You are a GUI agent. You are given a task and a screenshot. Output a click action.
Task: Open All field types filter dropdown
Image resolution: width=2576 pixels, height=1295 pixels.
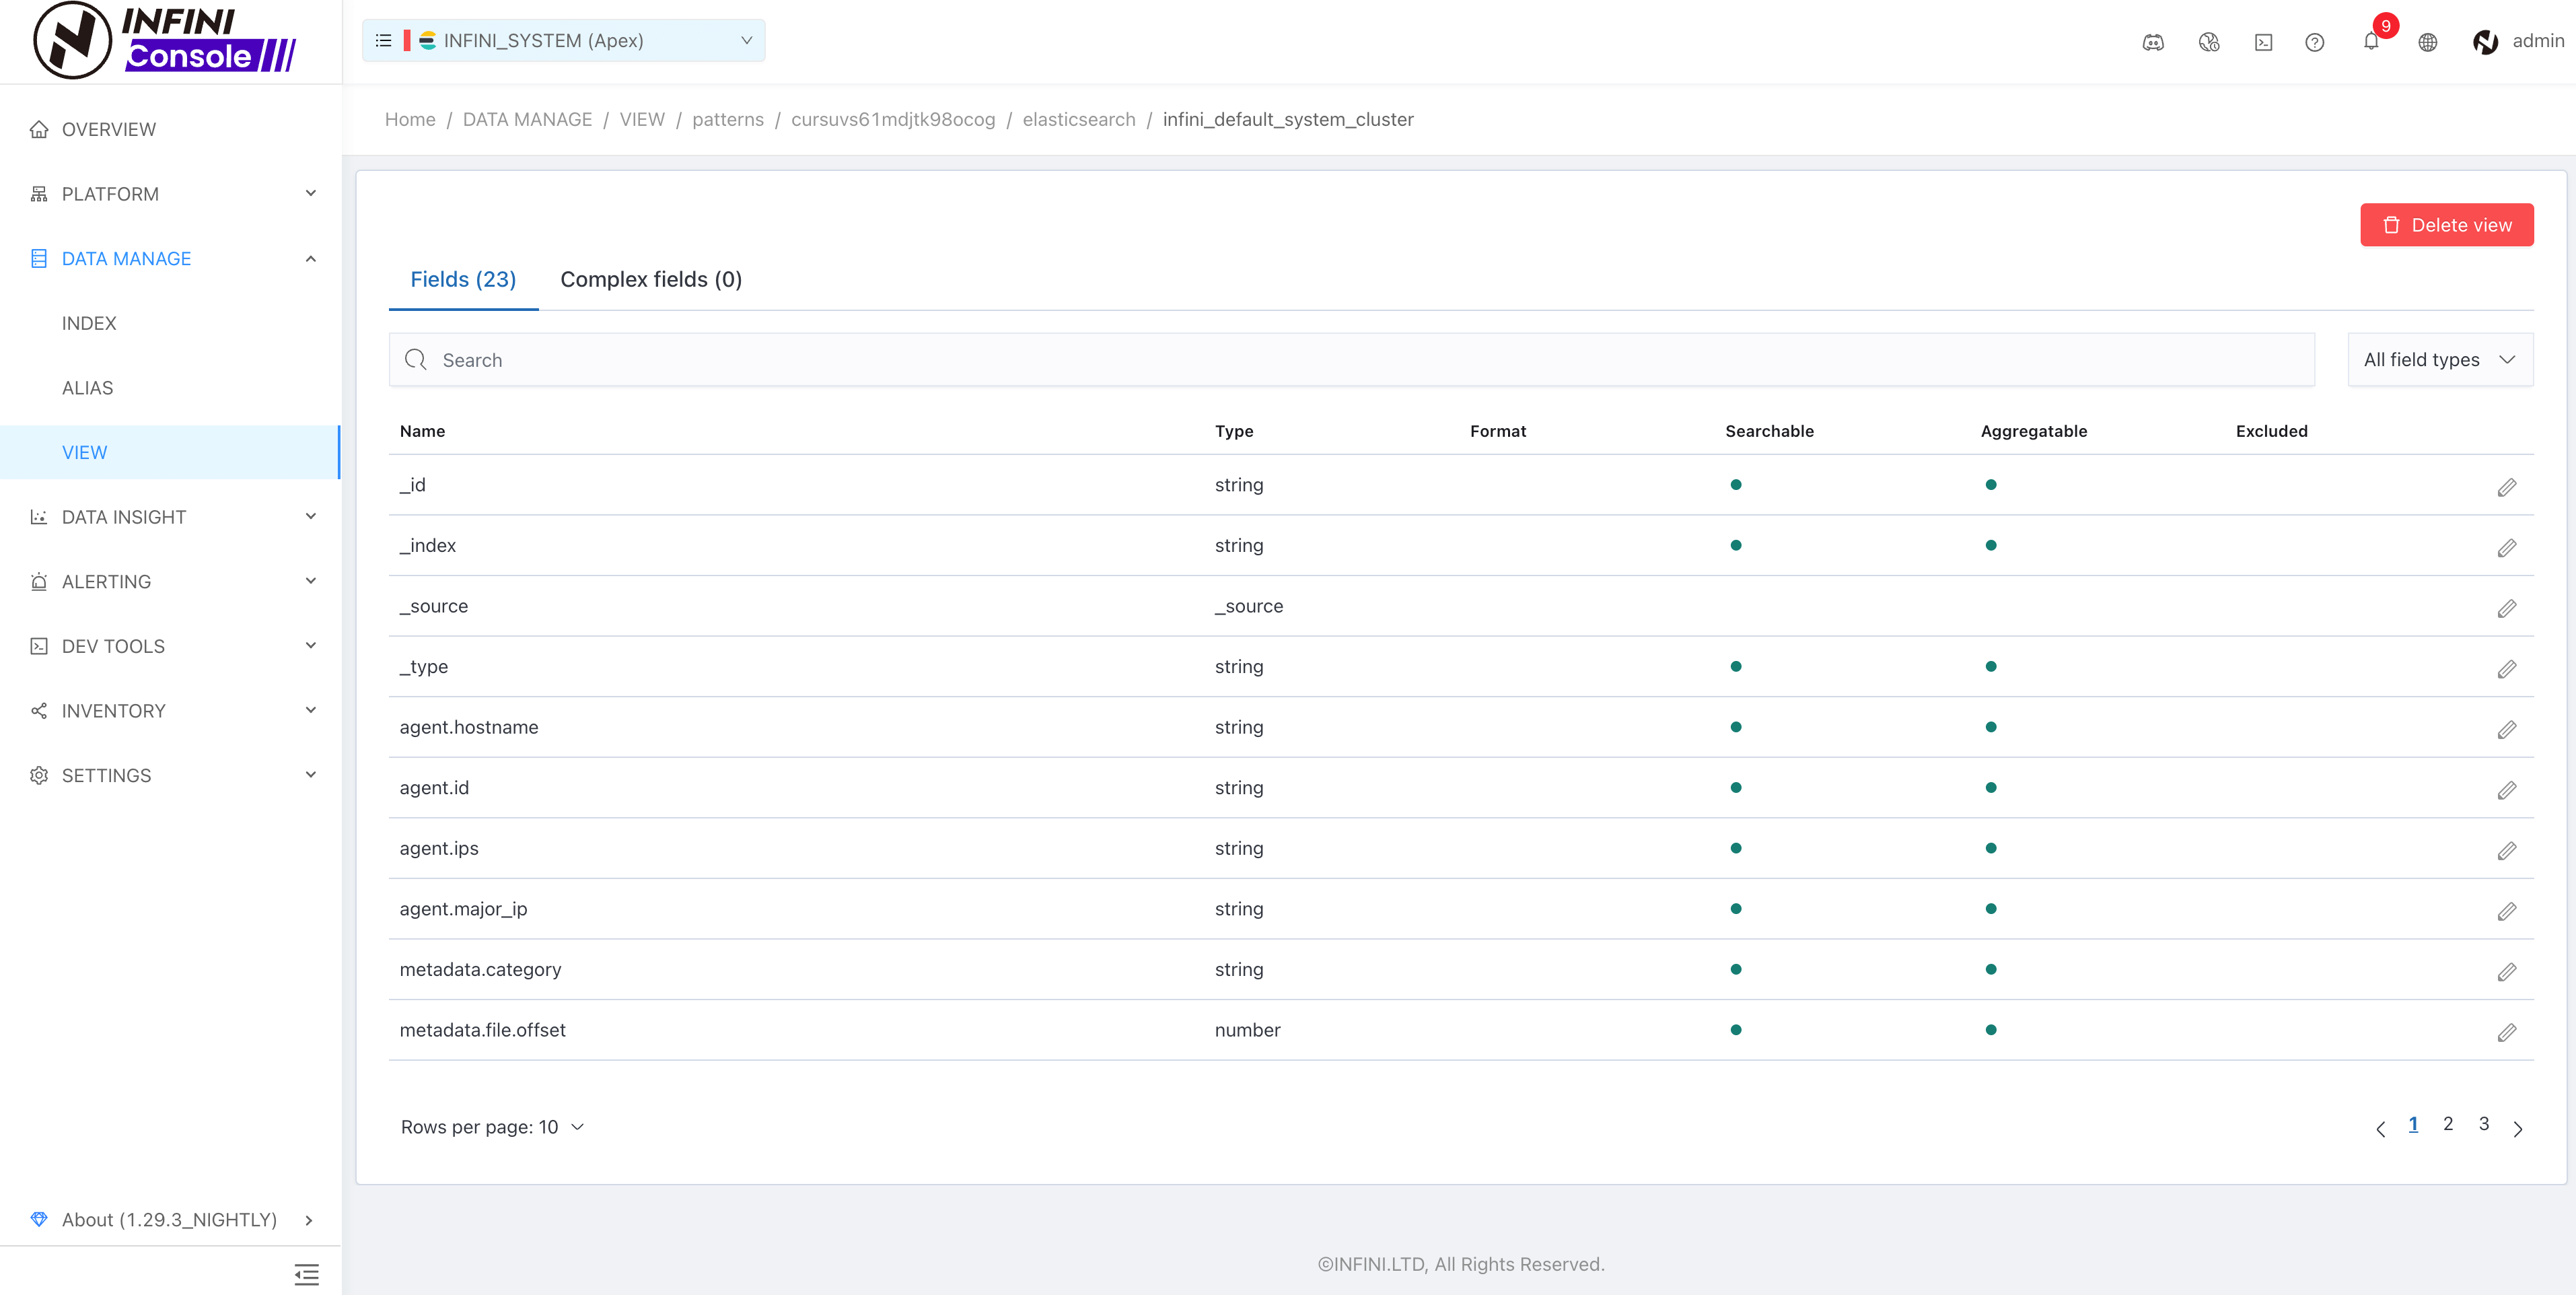click(x=2439, y=360)
